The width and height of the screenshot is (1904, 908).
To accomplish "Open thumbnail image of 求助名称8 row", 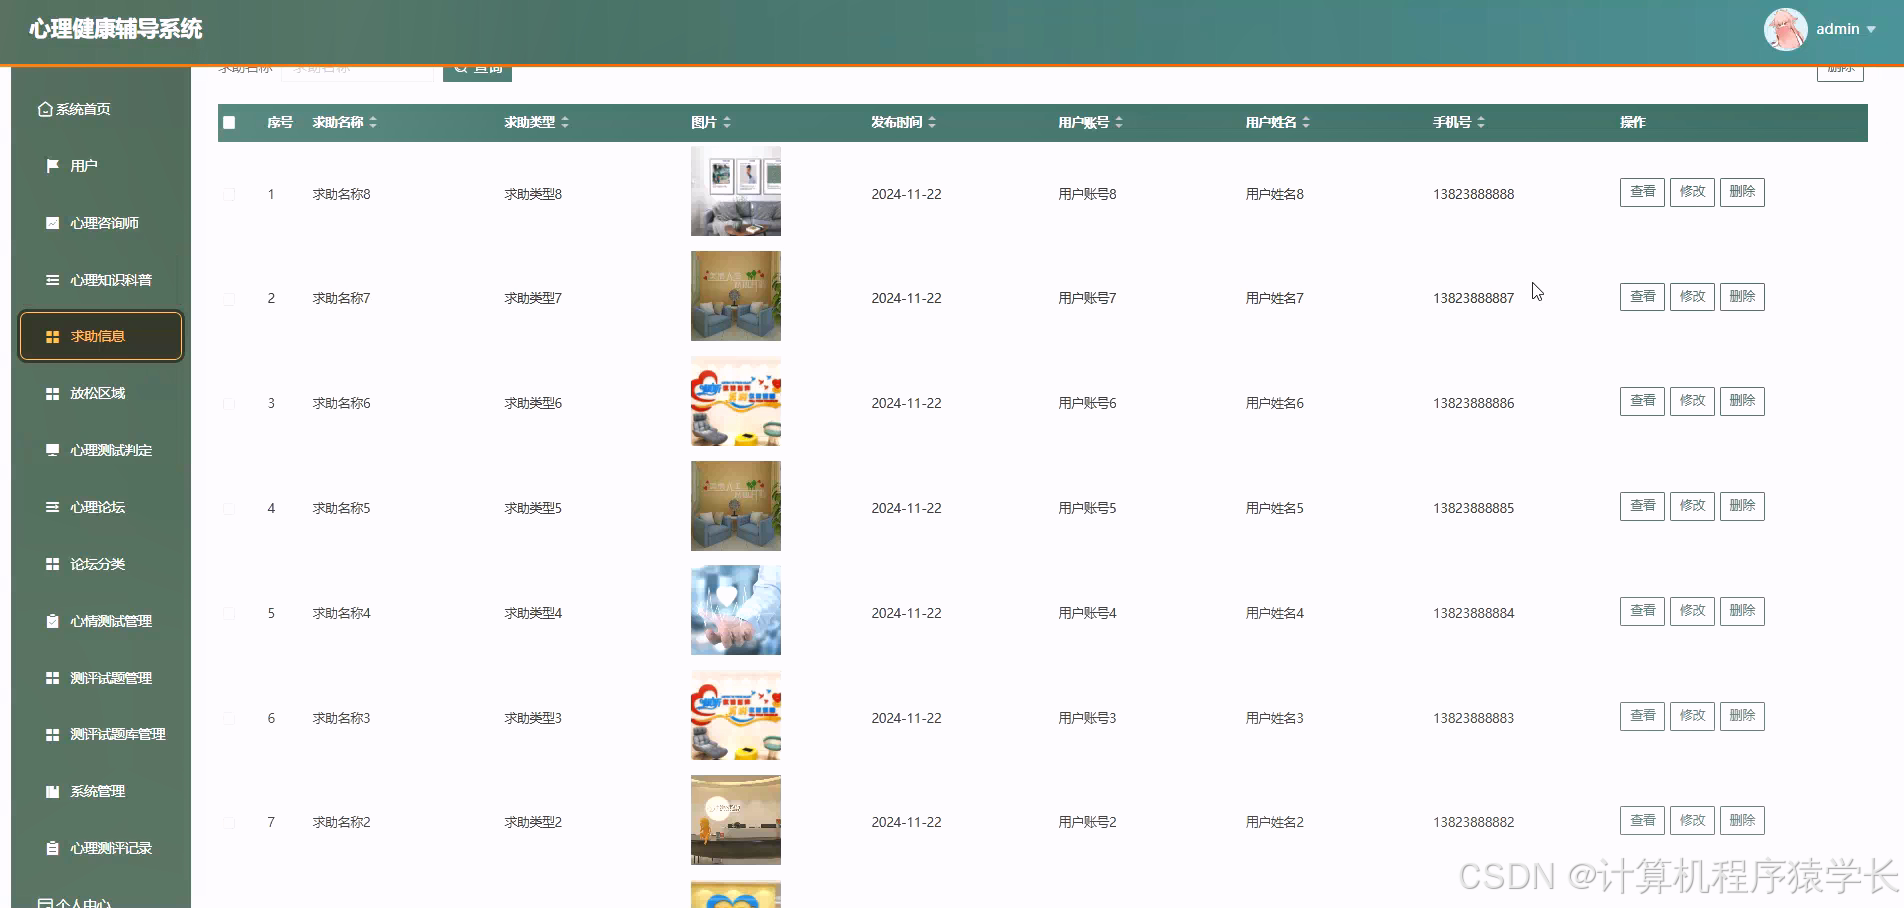I will [x=736, y=191].
